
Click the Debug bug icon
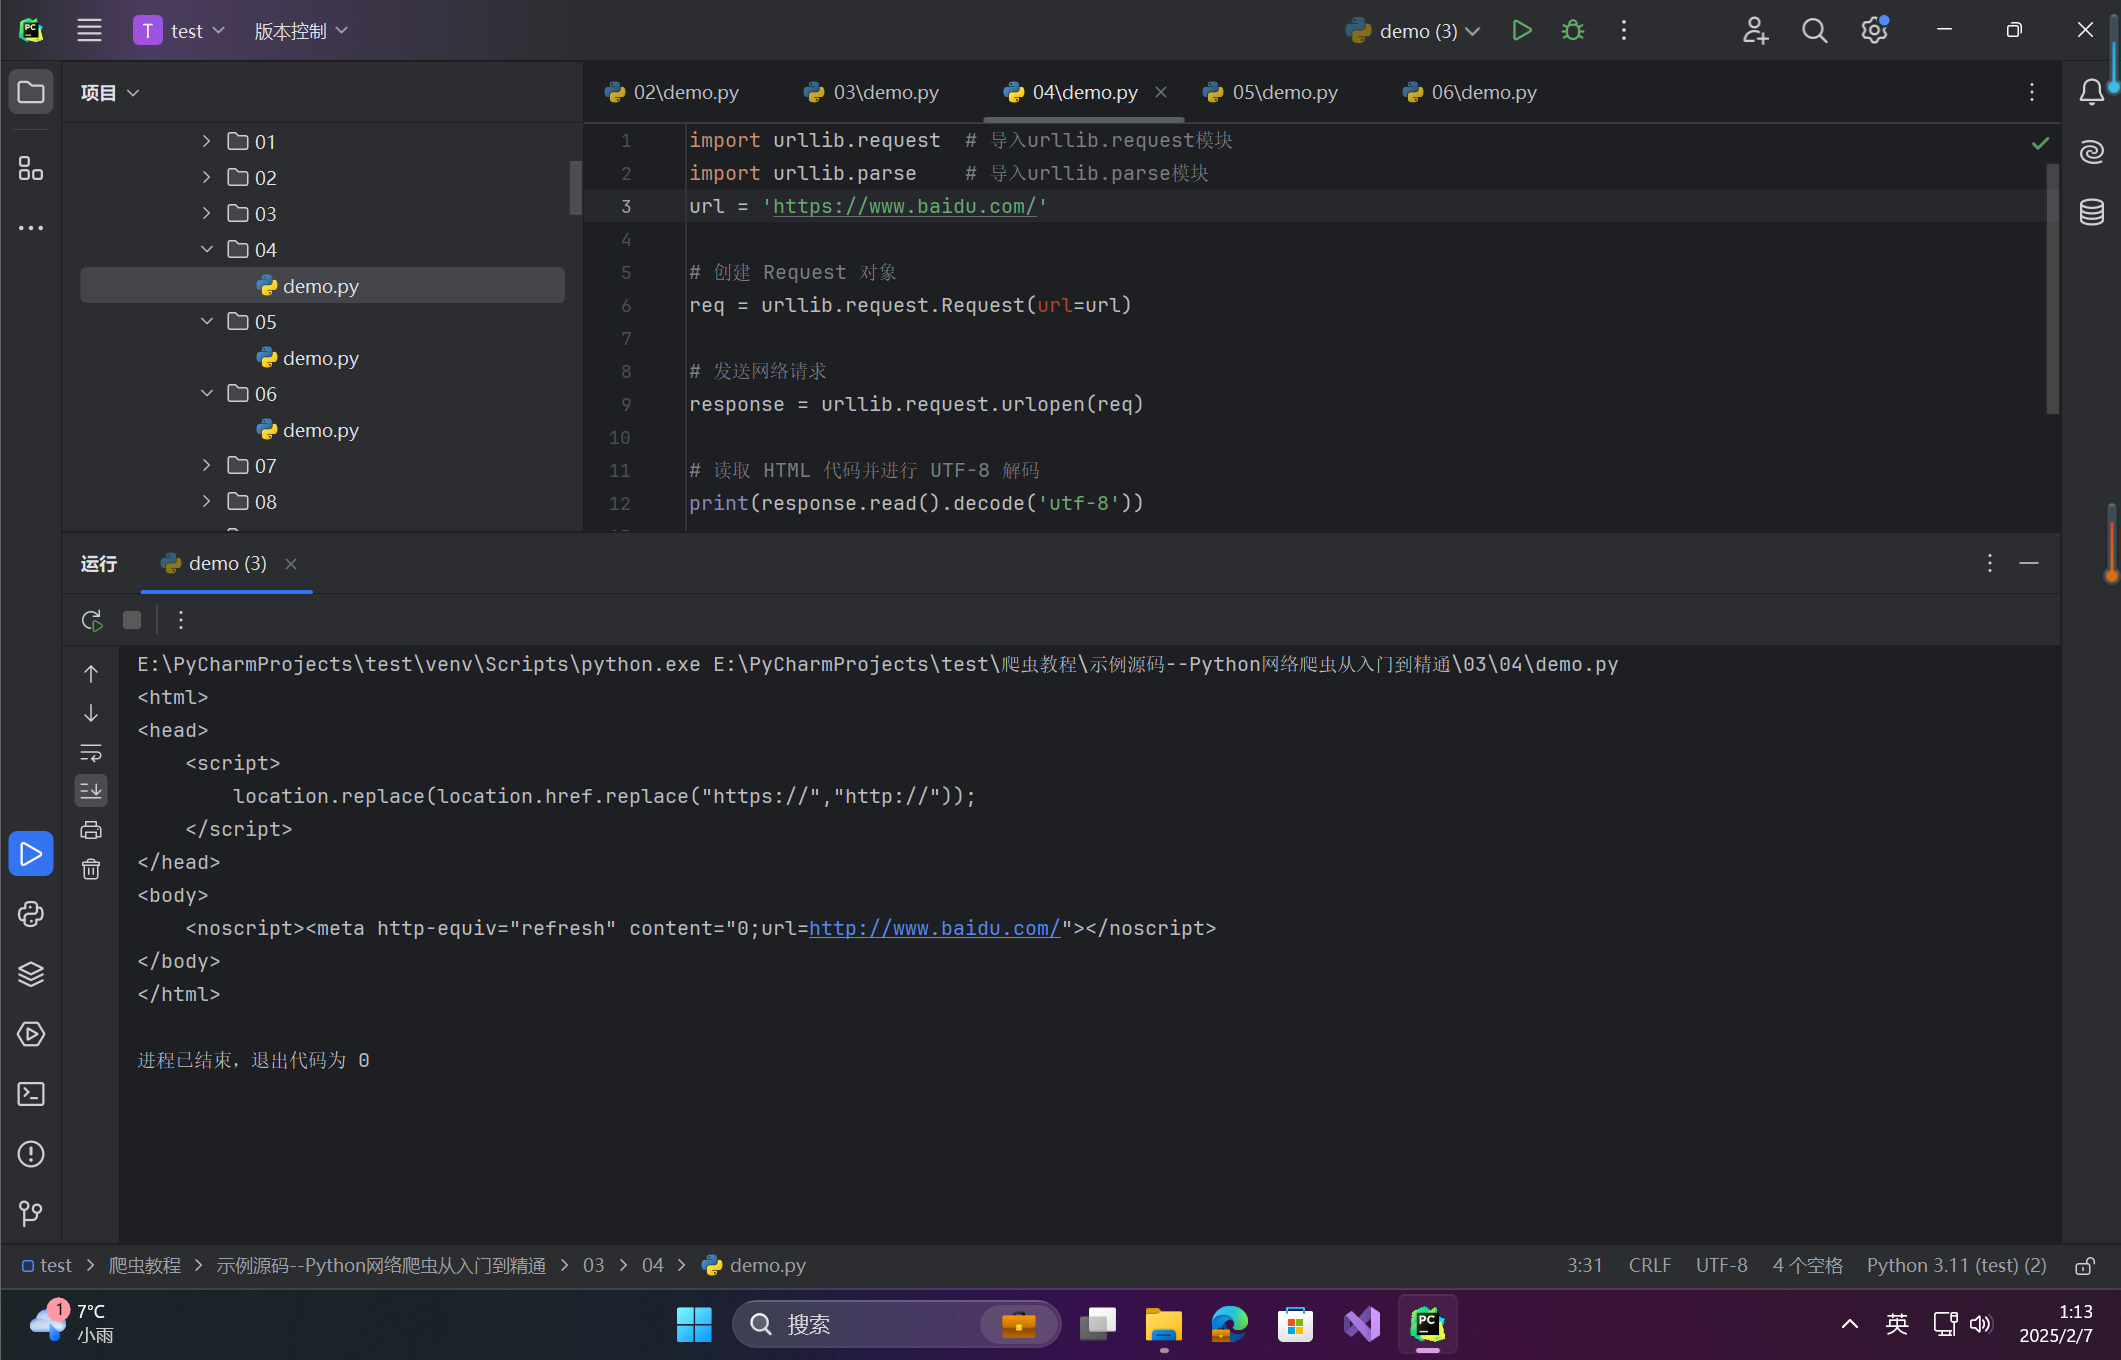click(x=1572, y=31)
